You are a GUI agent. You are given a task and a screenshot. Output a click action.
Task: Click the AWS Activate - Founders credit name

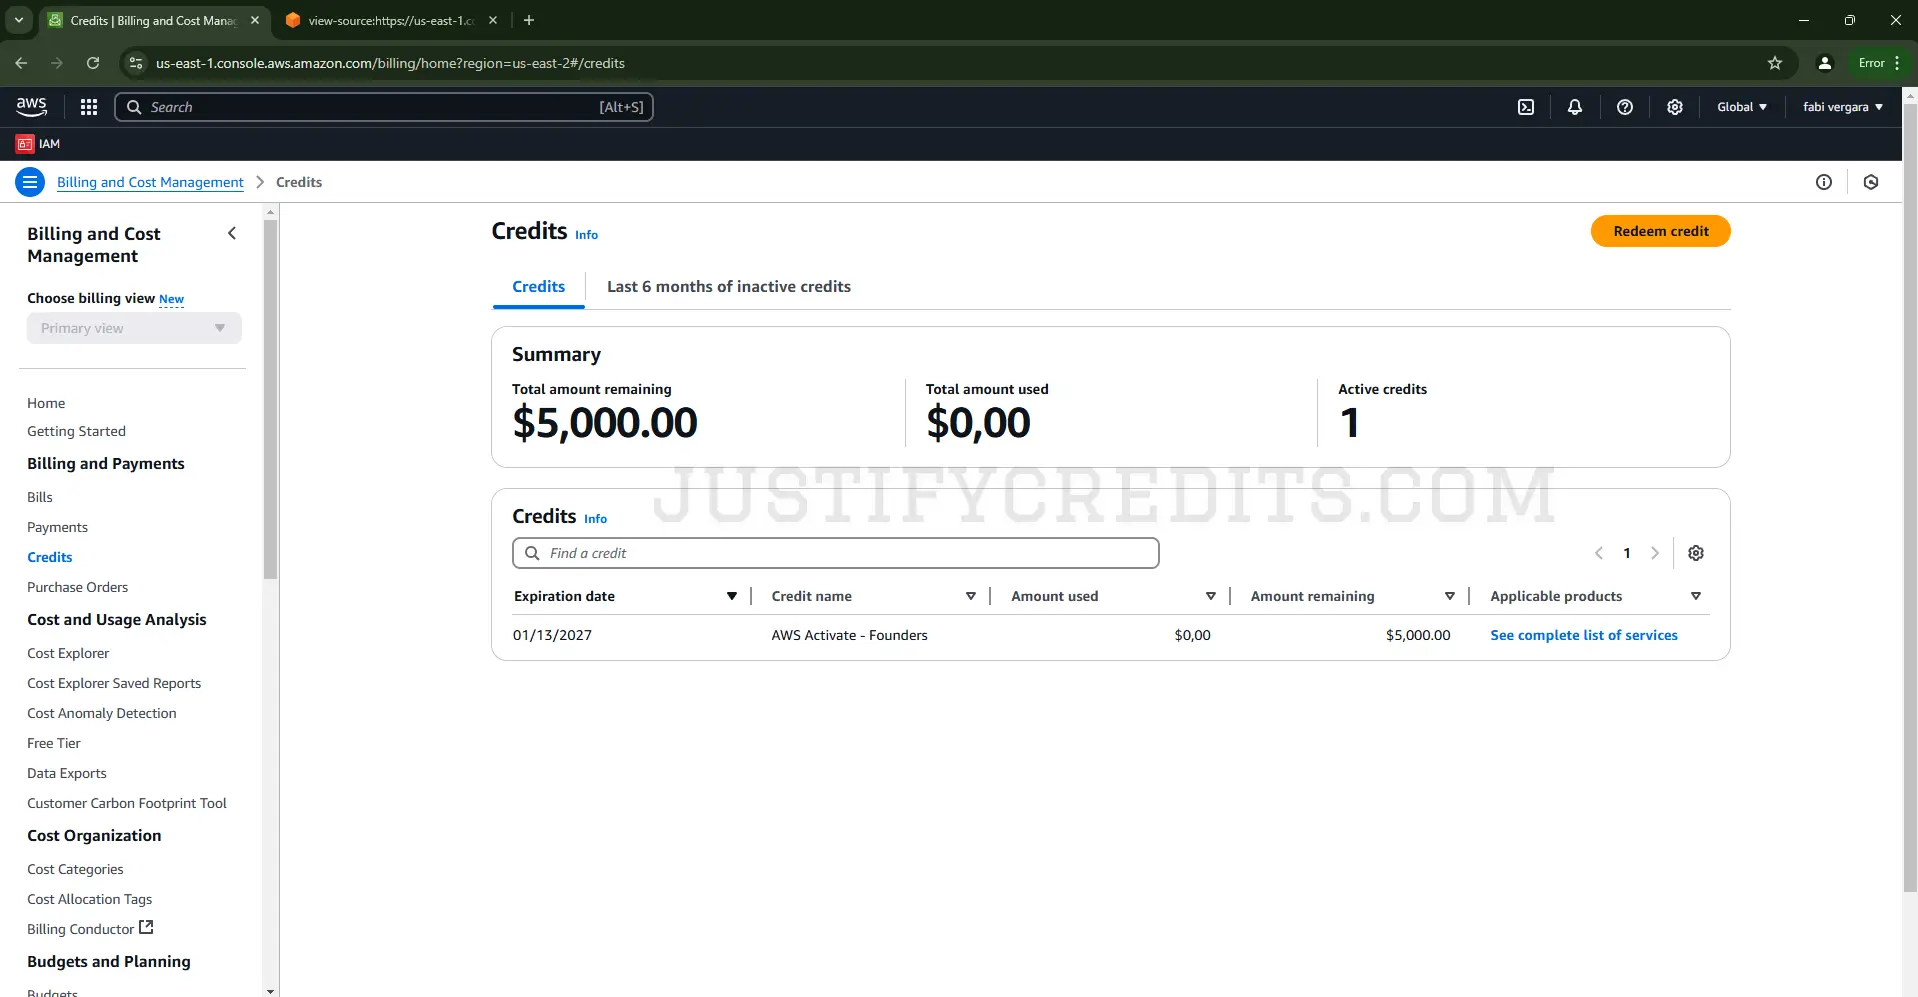849,635
